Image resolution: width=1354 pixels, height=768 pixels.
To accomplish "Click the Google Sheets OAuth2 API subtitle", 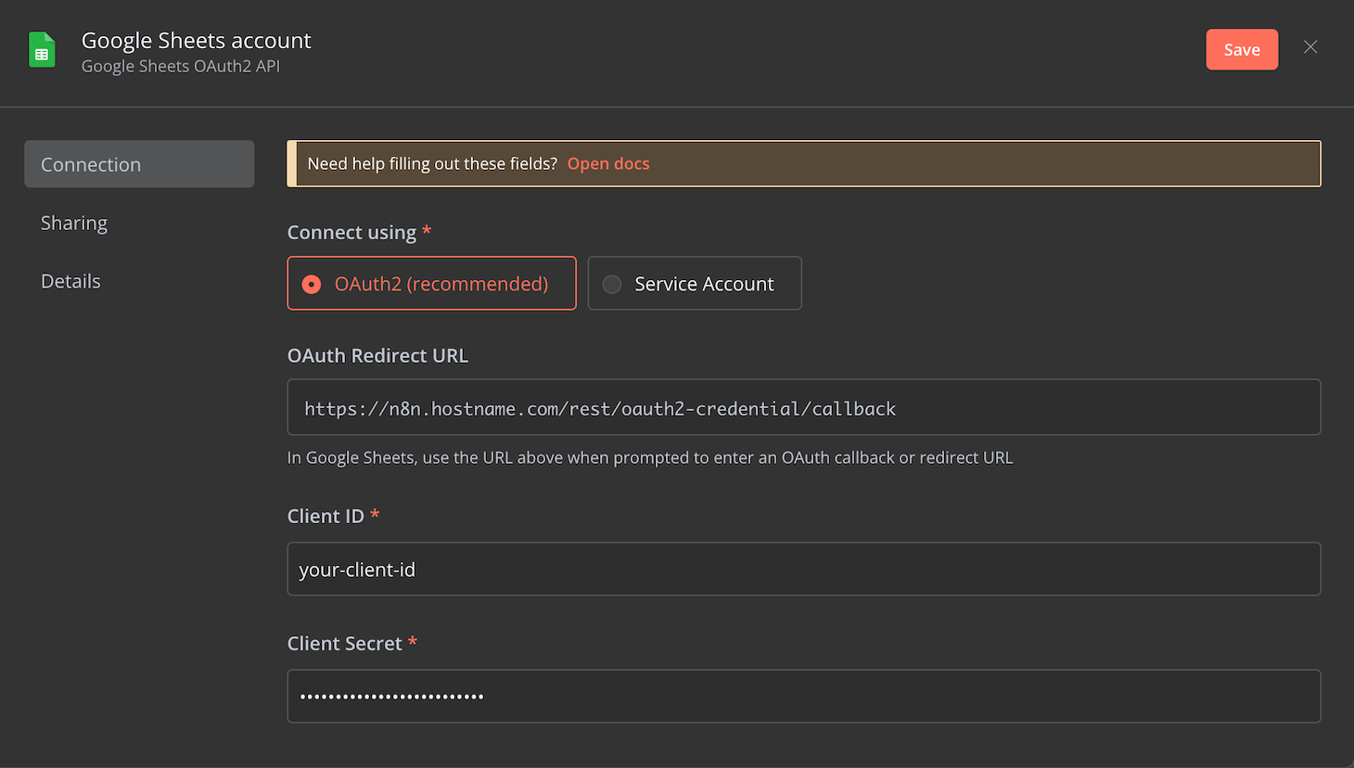I will [180, 67].
